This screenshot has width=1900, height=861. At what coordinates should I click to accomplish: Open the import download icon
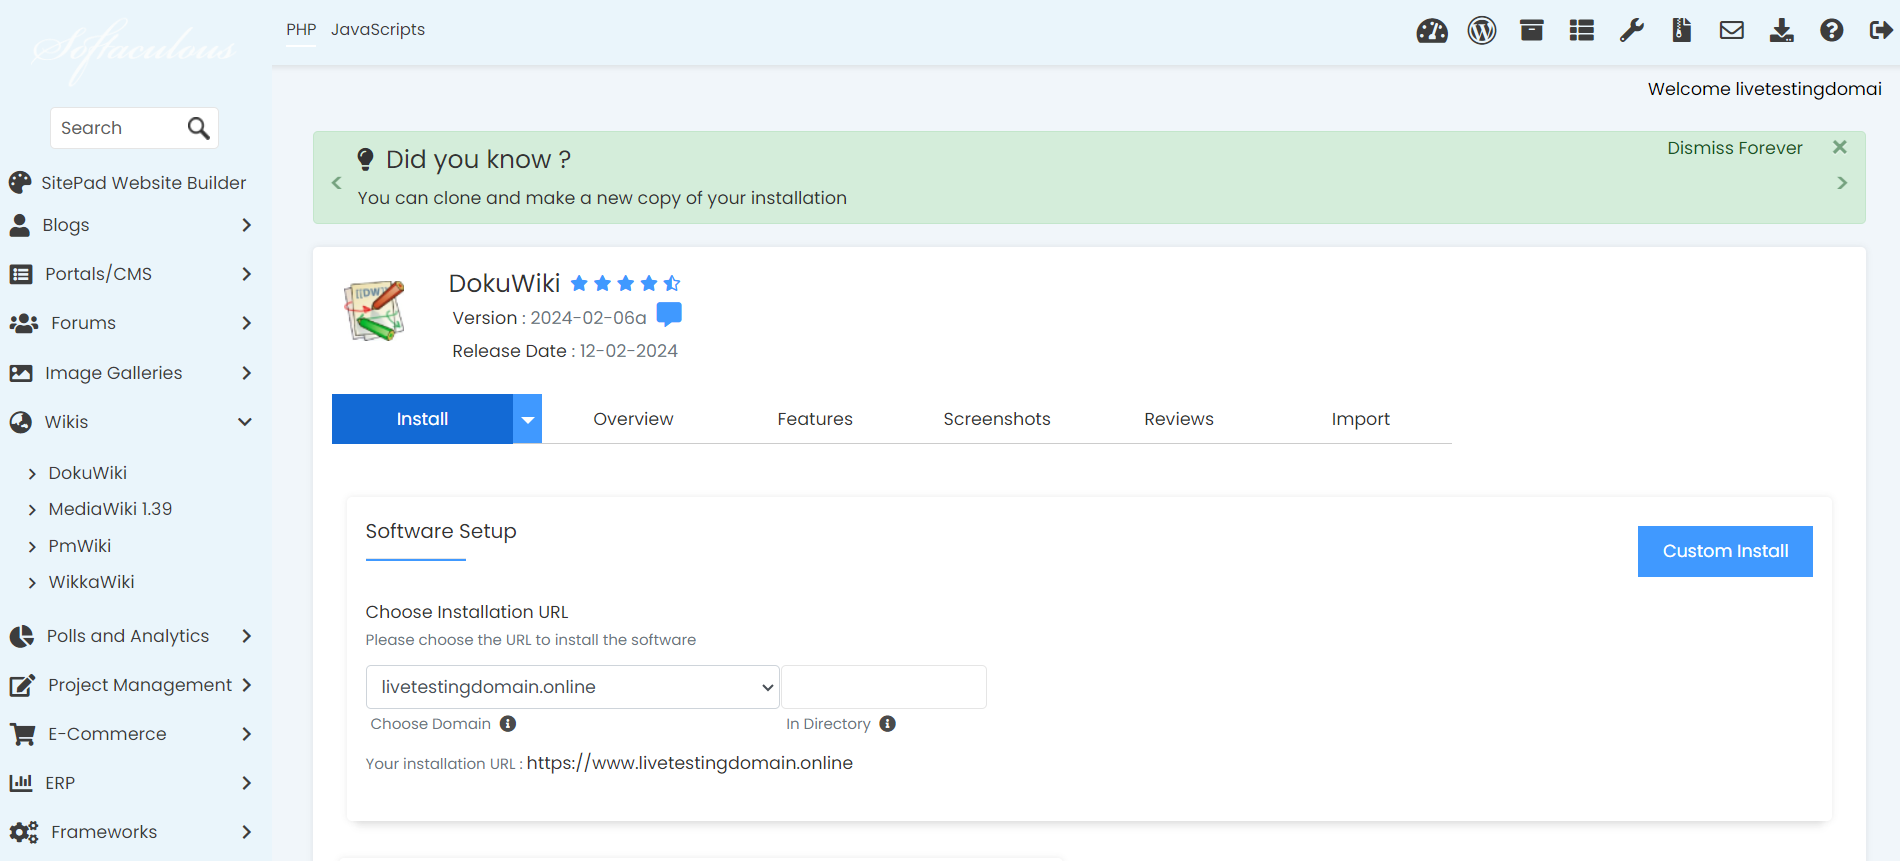tap(1782, 30)
